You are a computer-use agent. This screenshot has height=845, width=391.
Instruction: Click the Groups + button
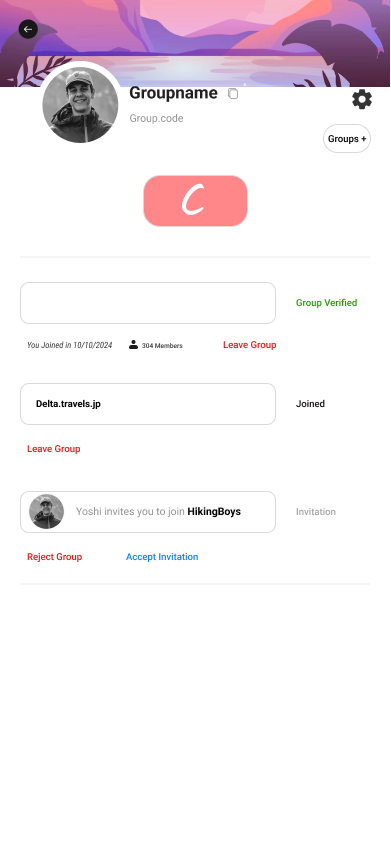click(347, 138)
